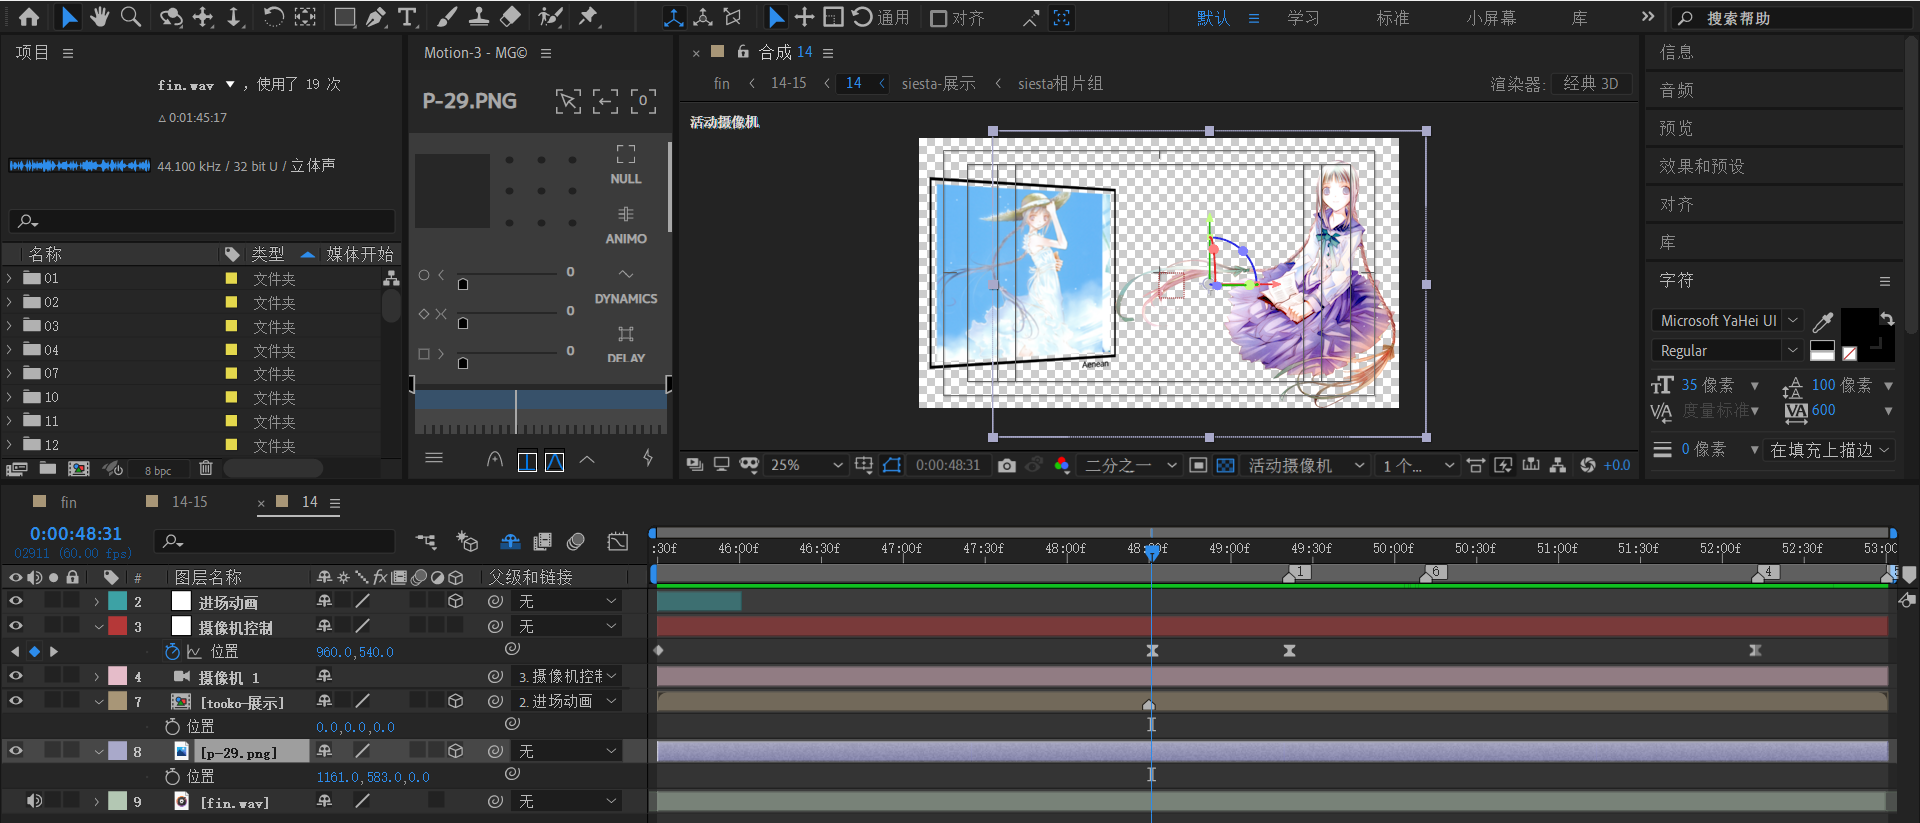Click the 经典 3D renderer button

click(x=1591, y=84)
